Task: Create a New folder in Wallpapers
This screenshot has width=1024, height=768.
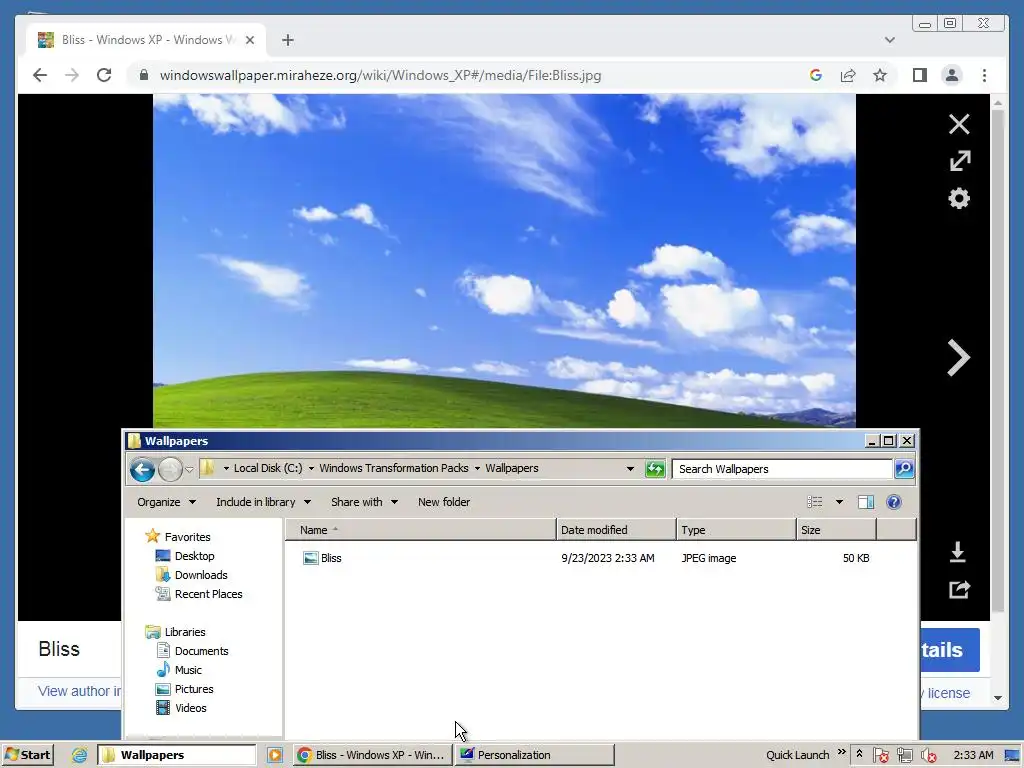Action: click(443, 502)
